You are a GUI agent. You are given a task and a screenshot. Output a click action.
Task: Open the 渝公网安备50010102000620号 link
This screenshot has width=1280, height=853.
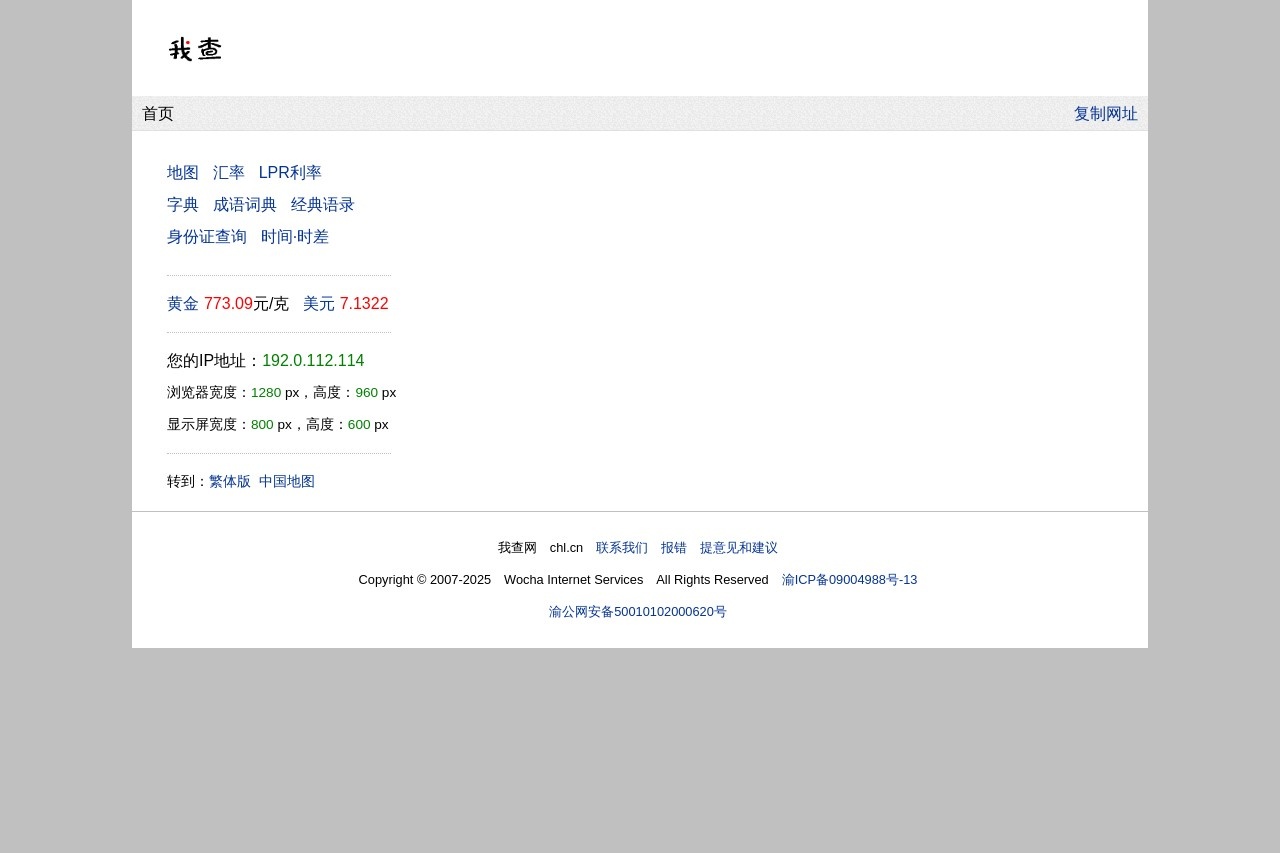click(638, 612)
